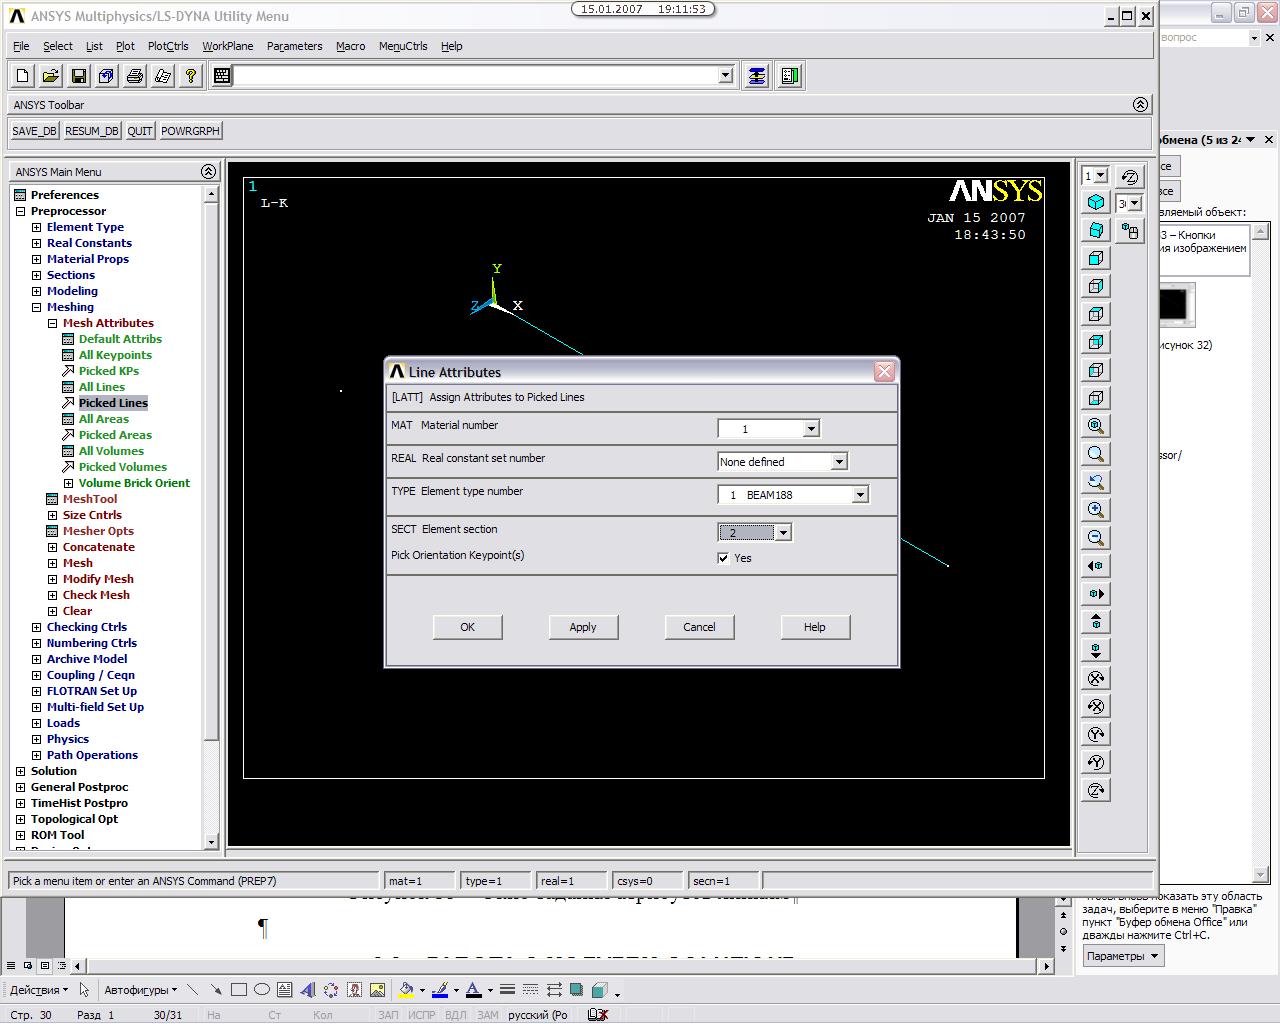Collapse the ANSYS Toolbar panel
This screenshot has width=1280, height=1024.
[x=1140, y=105]
